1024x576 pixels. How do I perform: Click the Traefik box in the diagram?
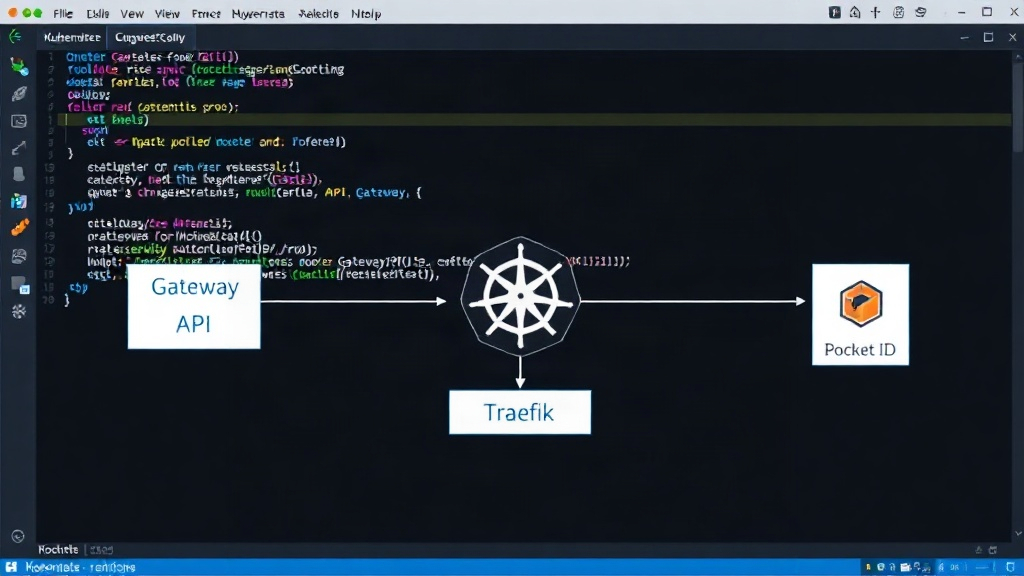tap(520, 412)
